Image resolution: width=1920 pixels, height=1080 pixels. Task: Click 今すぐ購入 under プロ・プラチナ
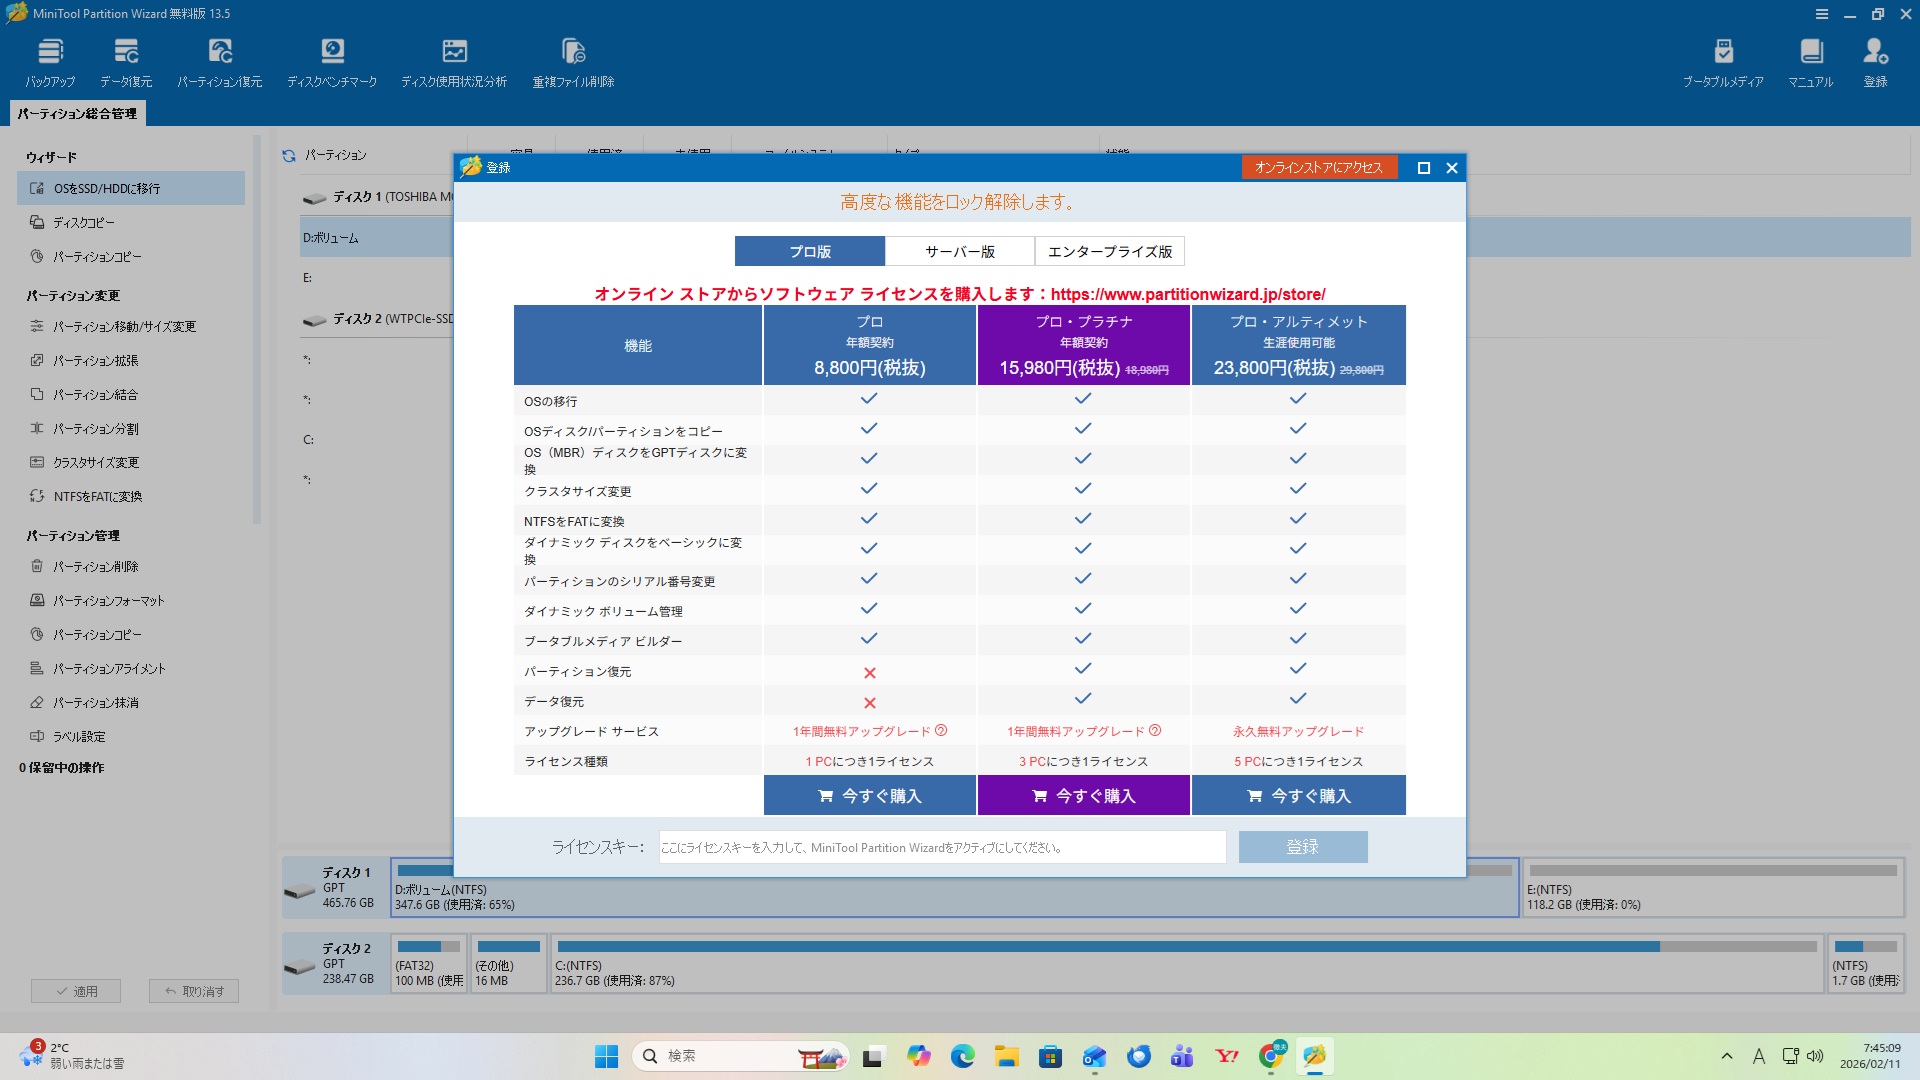click(1084, 796)
